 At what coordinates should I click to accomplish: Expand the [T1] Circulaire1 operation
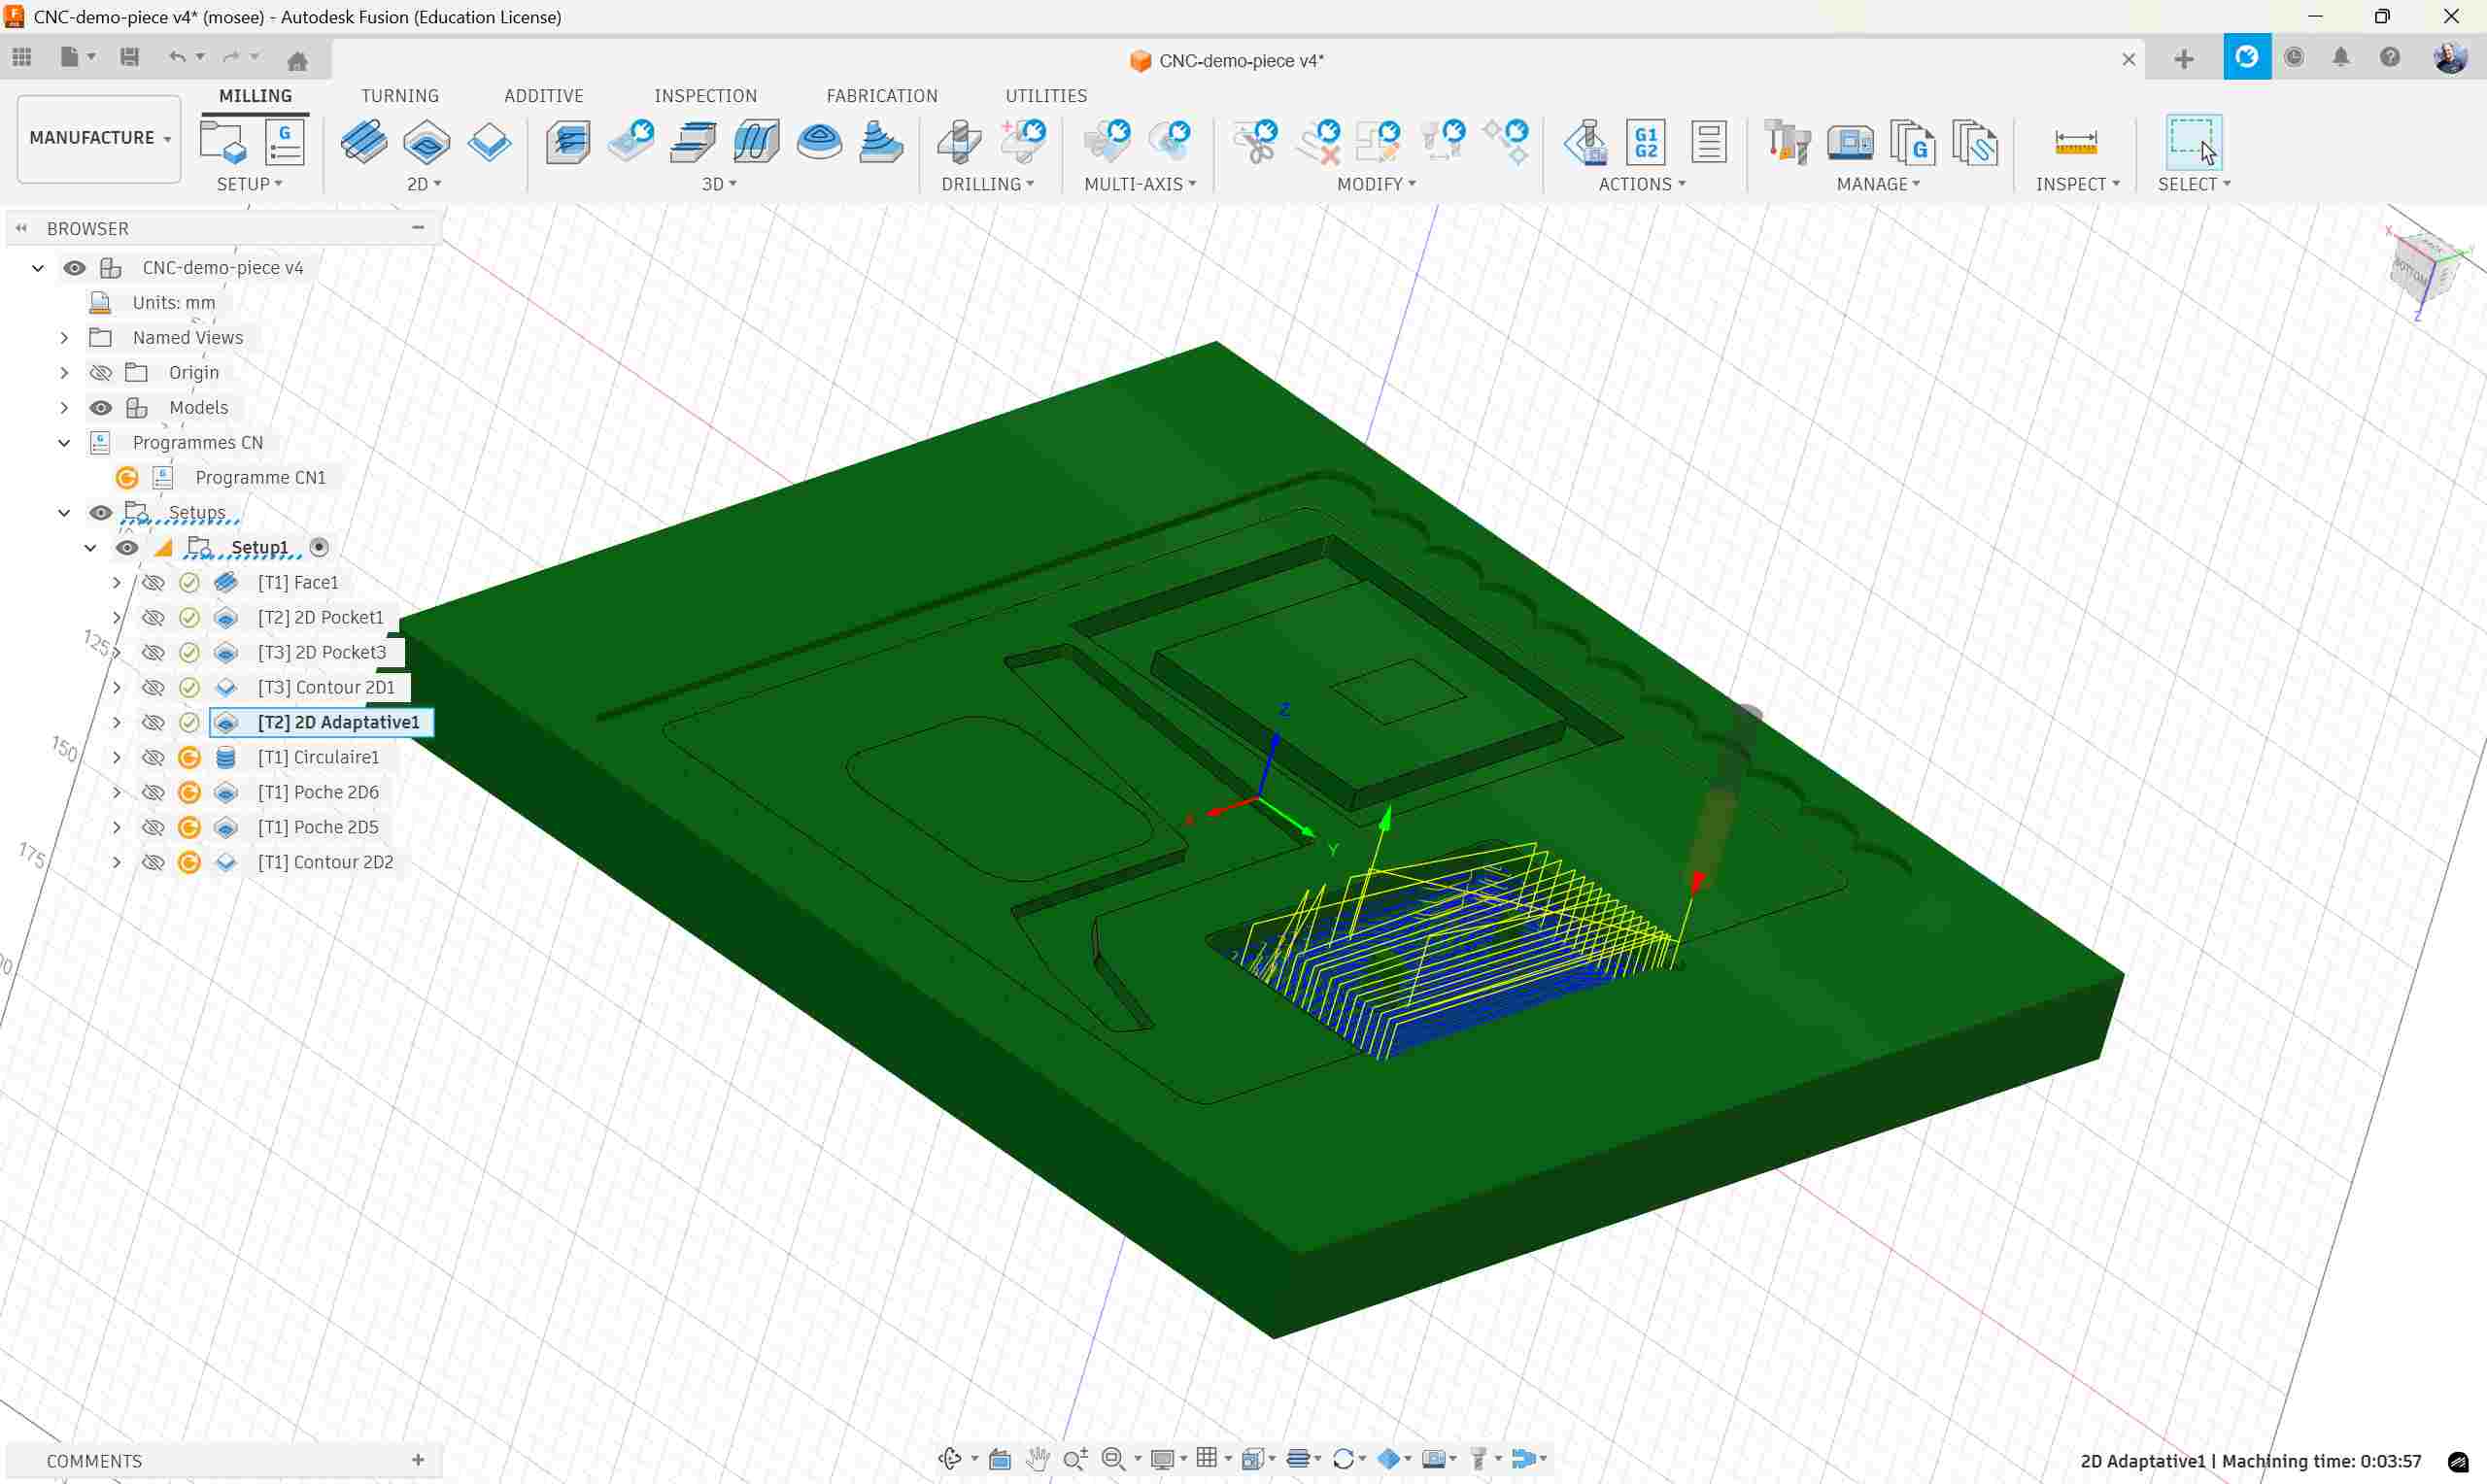pyautogui.click(x=116, y=757)
